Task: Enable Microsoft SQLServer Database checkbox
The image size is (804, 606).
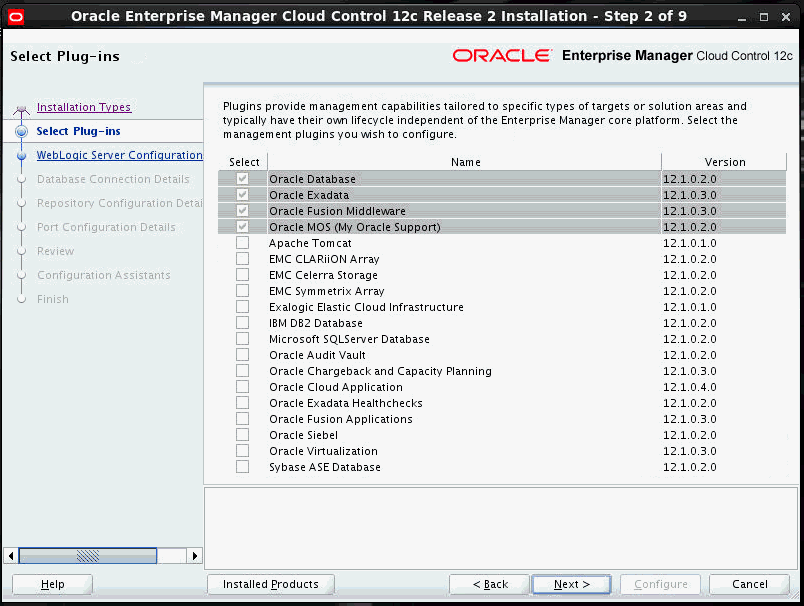Action: pyautogui.click(x=243, y=338)
